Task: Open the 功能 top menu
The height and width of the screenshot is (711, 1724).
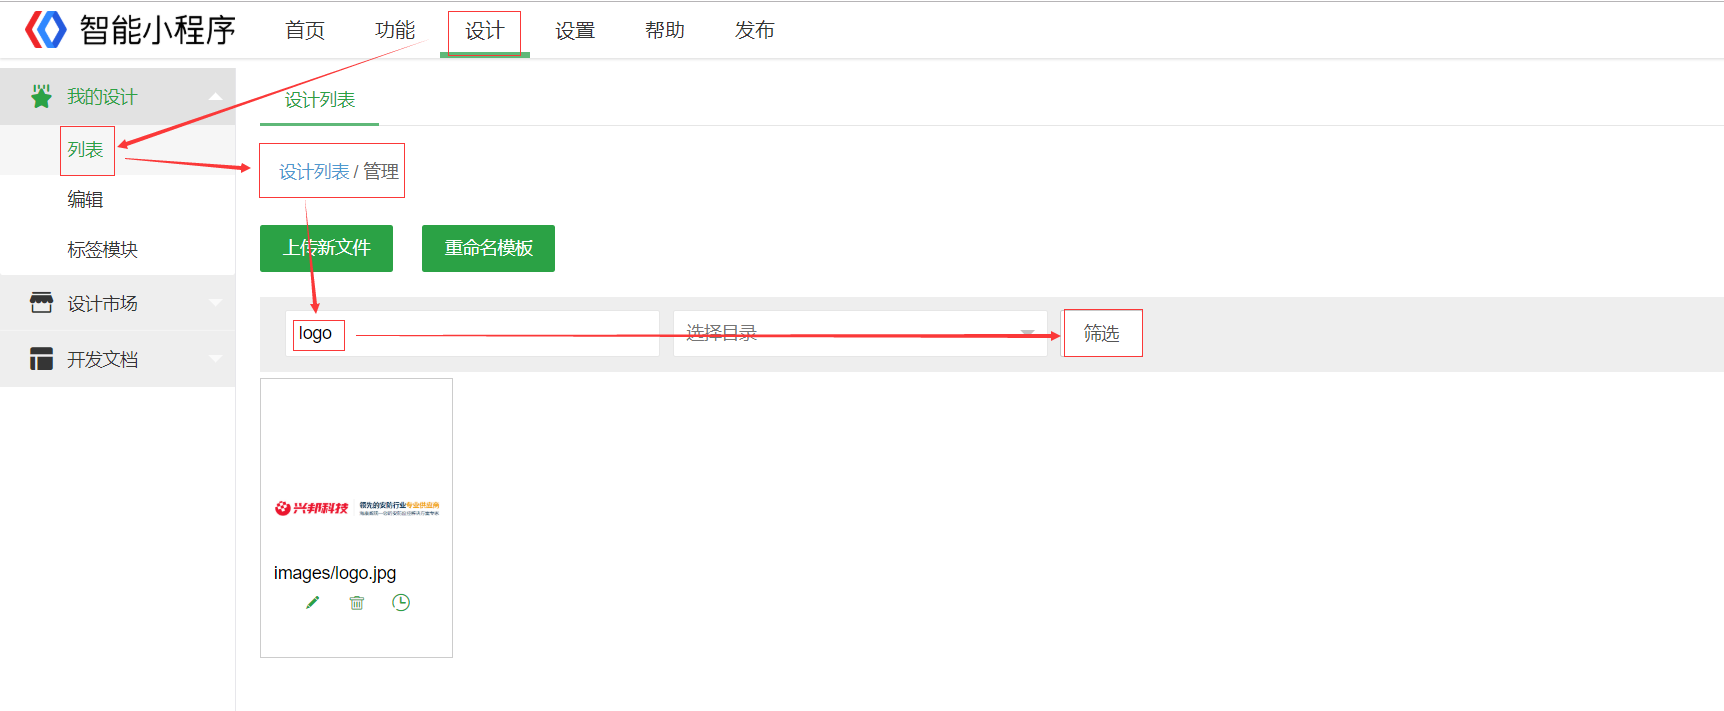Action: click(395, 30)
